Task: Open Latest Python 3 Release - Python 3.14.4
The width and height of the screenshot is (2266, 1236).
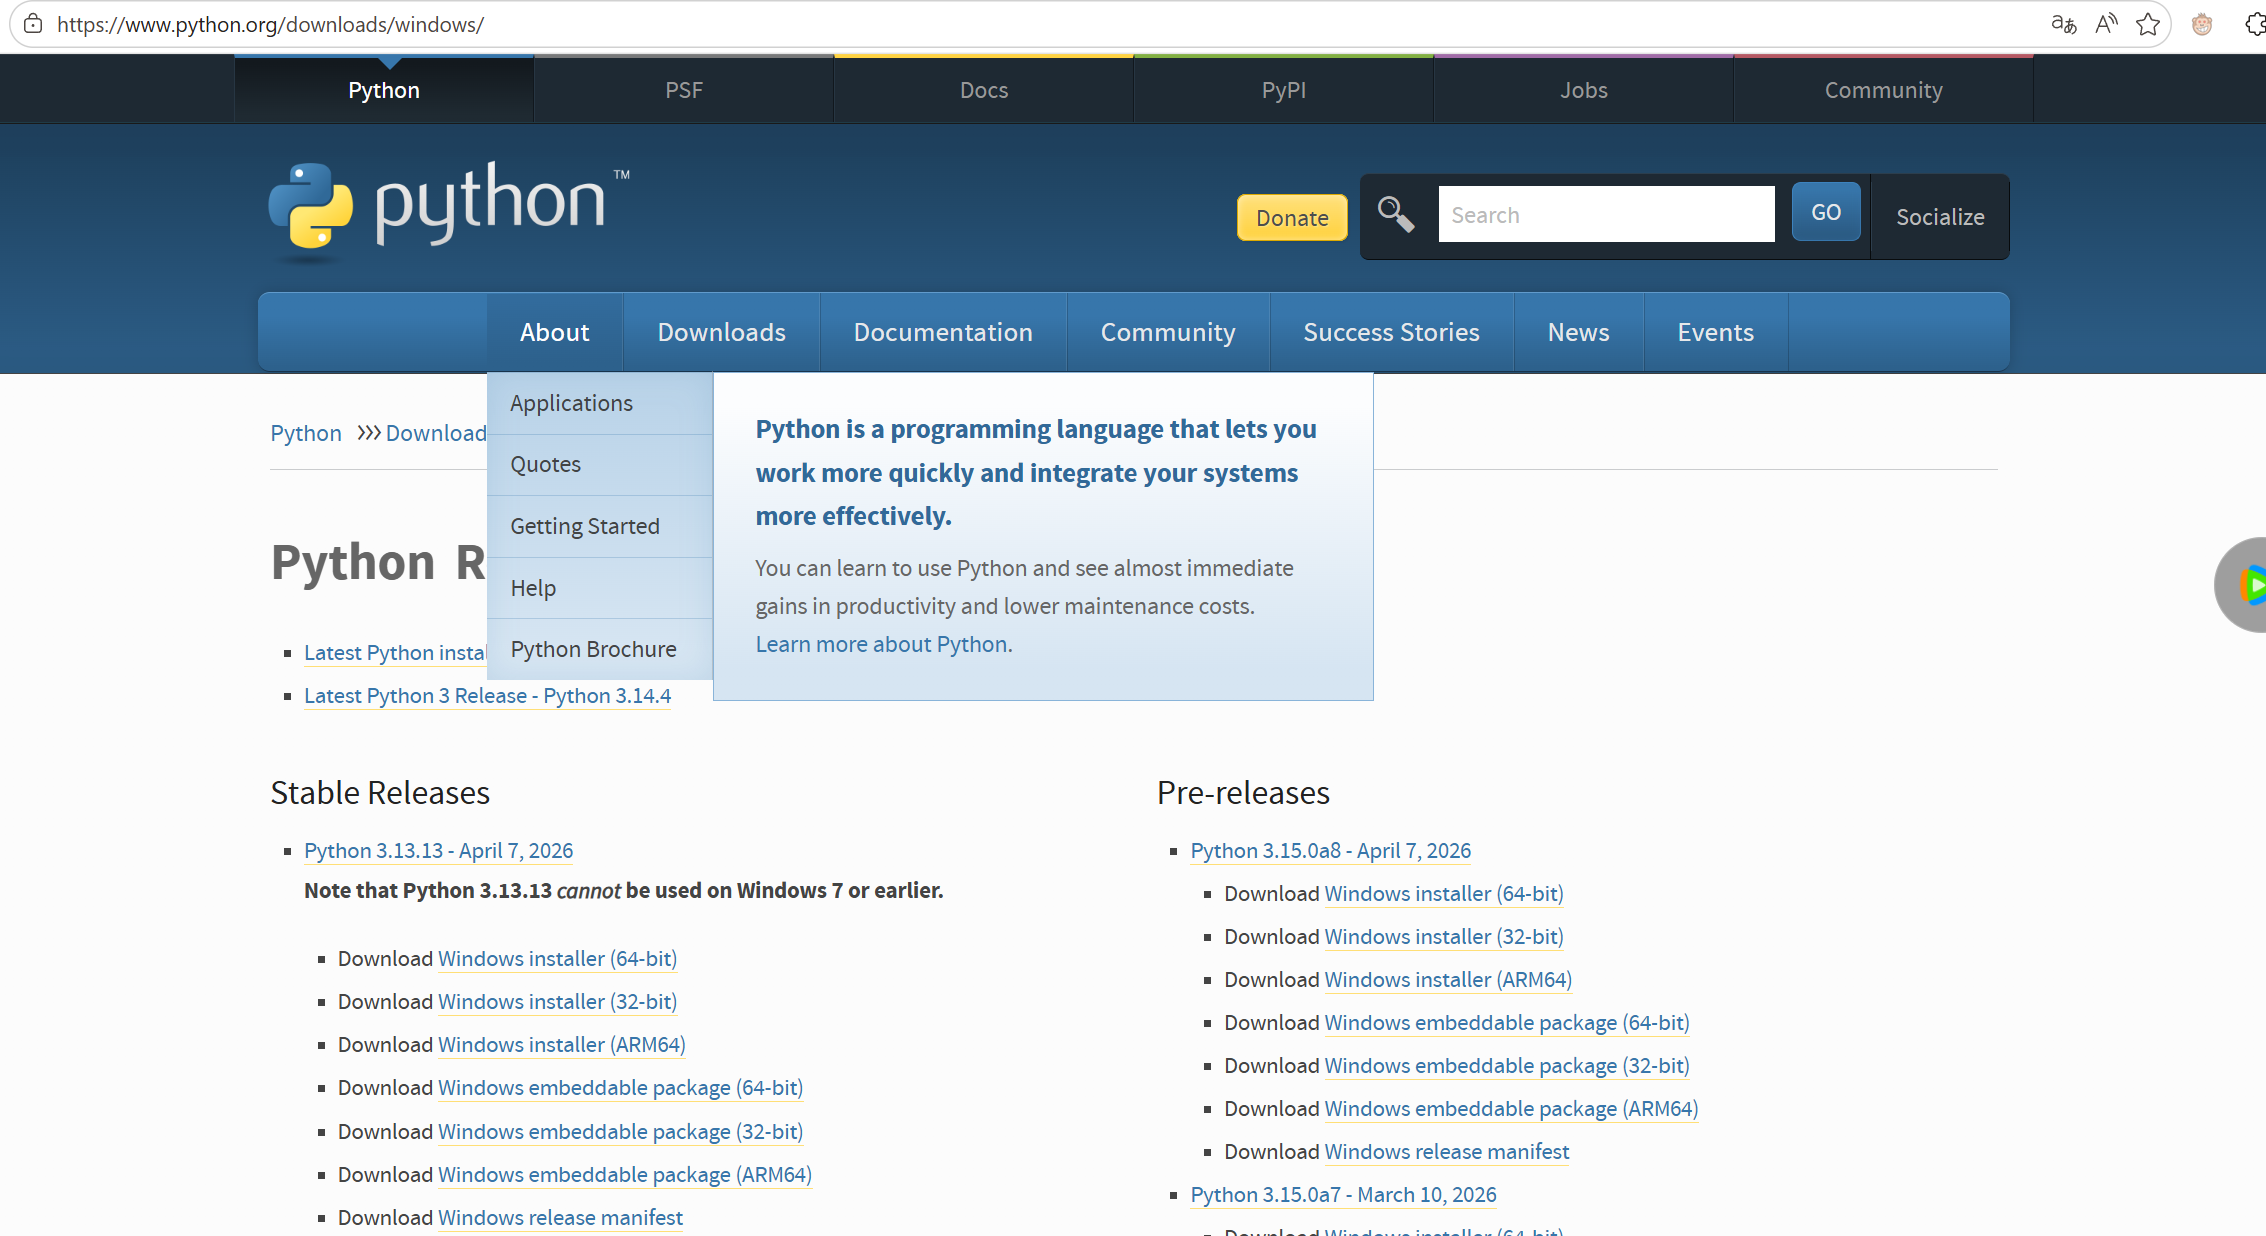Action: 487,696
